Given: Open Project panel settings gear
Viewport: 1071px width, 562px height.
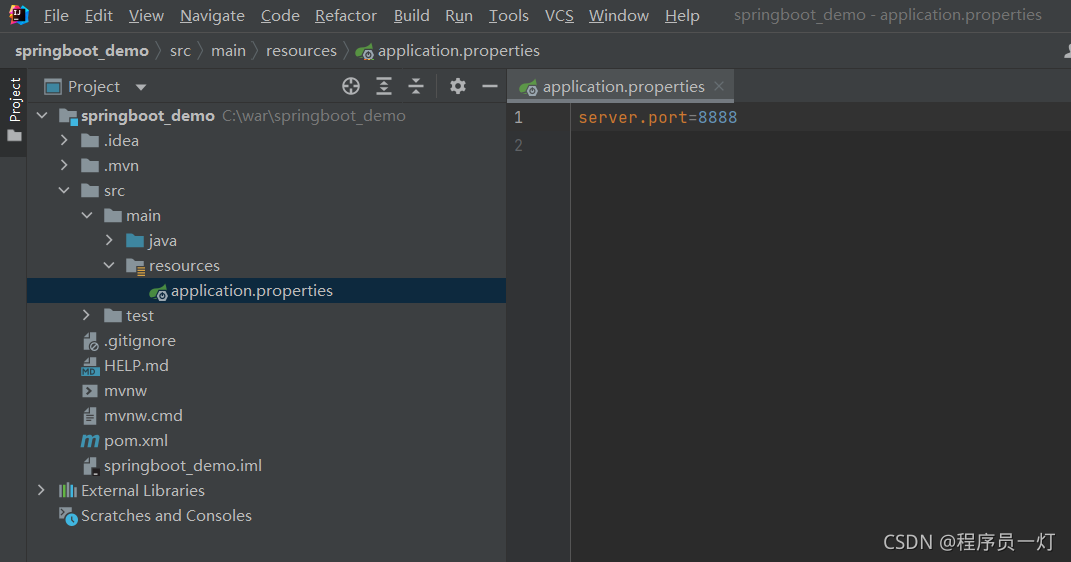Looking at the screenshot, I should pyautogui.click(x=458, y=86).
